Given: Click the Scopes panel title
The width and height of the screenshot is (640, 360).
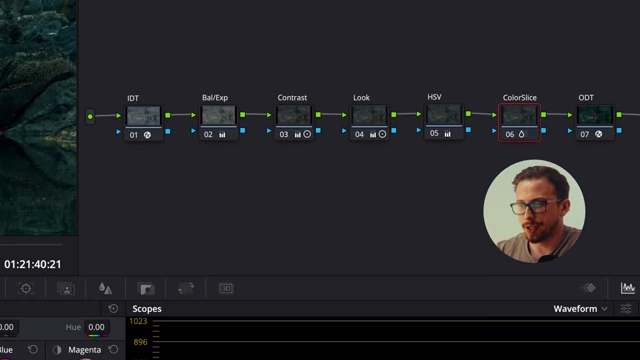Looking at the screenshot, I should pyautogui.click(x=147, y=309).
